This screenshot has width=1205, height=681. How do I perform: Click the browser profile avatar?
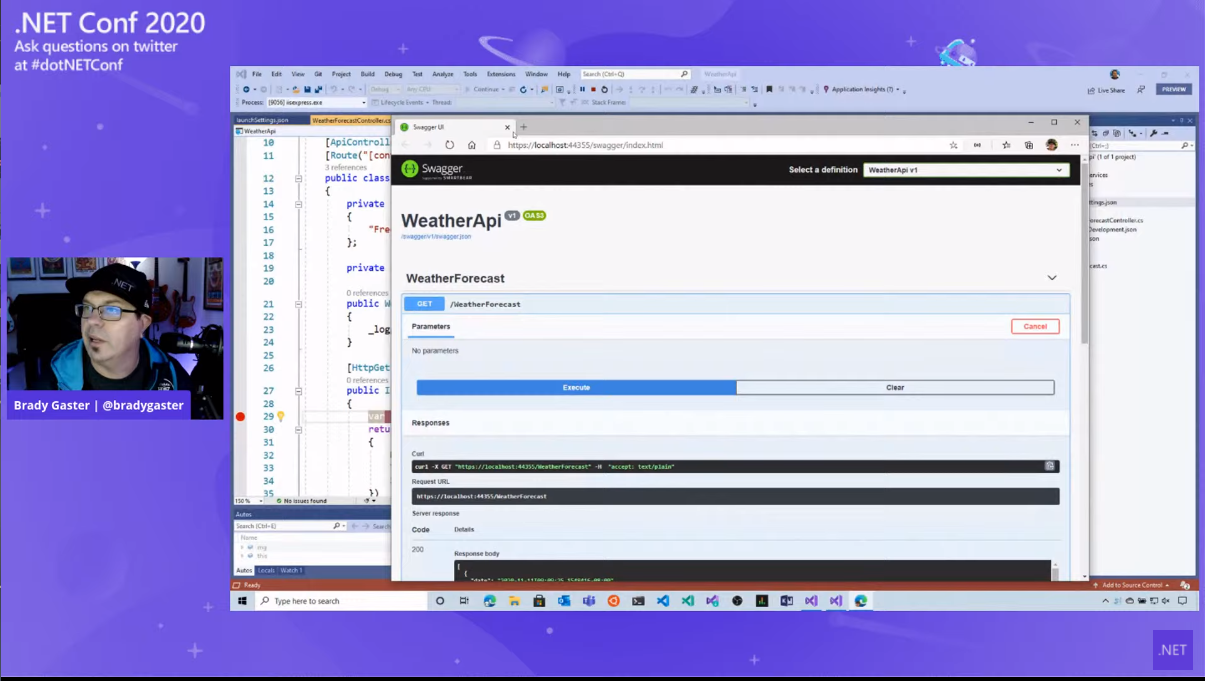point(1052,145)
